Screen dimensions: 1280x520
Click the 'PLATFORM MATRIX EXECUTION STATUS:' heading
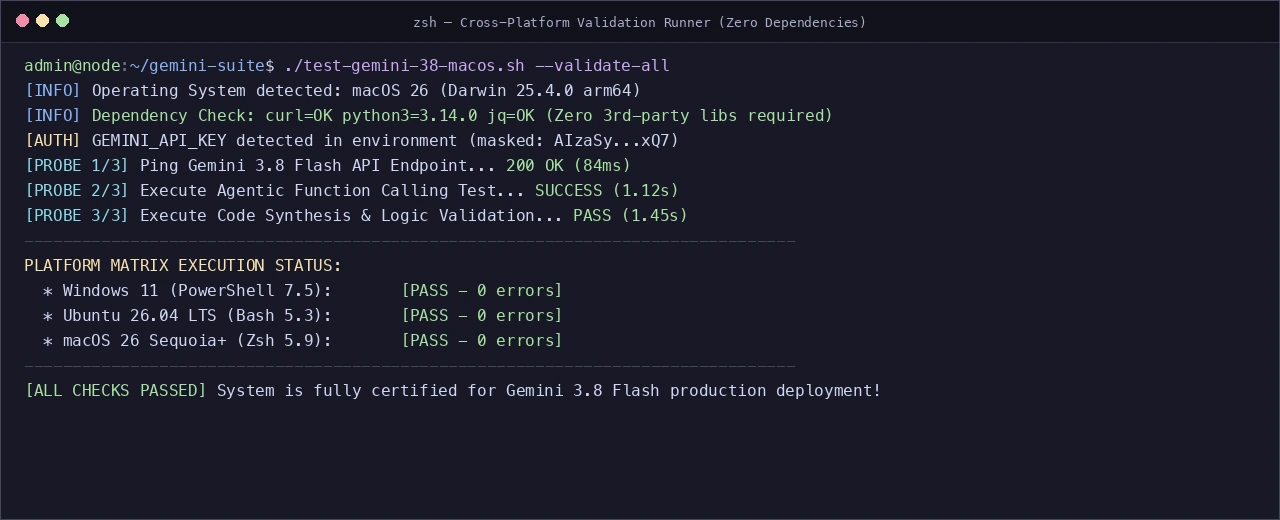pyautogui.click(x=183, y=266)
